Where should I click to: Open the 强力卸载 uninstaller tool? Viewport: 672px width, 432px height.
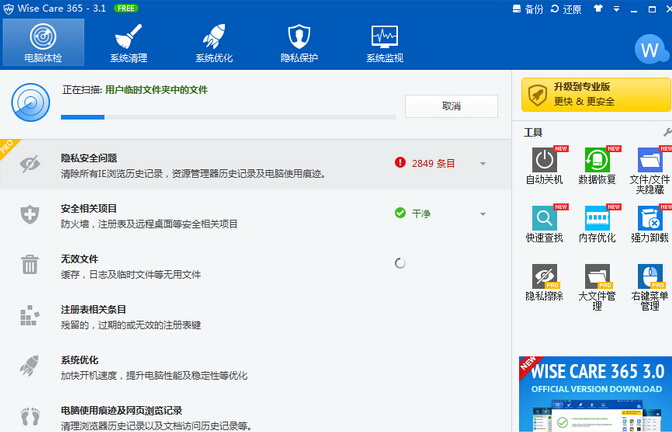pyautogui.click(x=650, y=224)
